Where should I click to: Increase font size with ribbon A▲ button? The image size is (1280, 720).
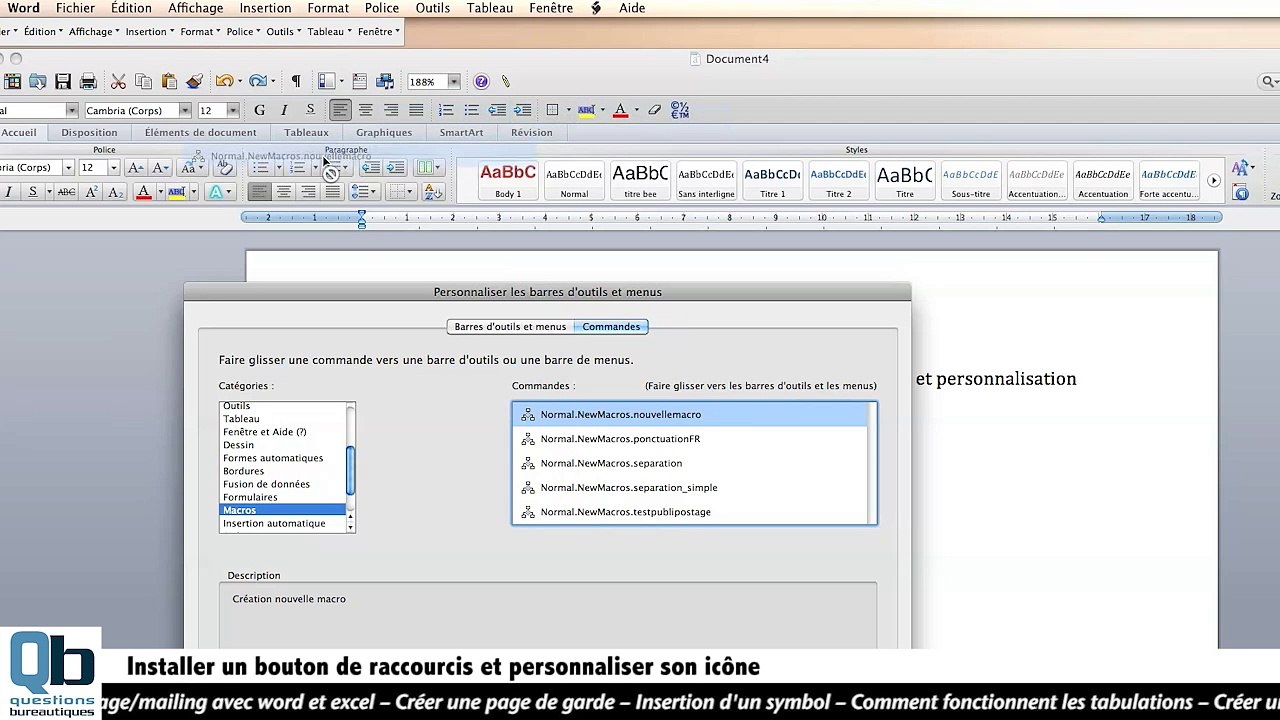[136, 168]
